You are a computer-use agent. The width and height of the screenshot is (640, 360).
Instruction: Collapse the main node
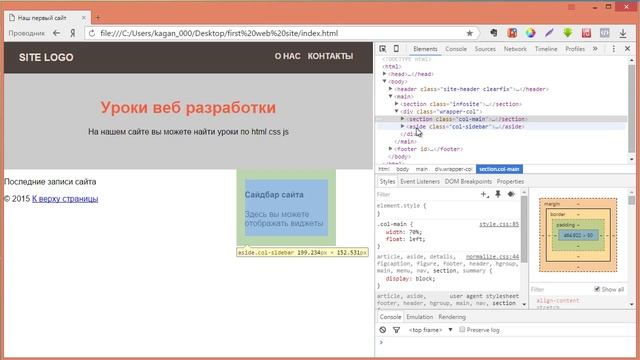click(391, 96)
